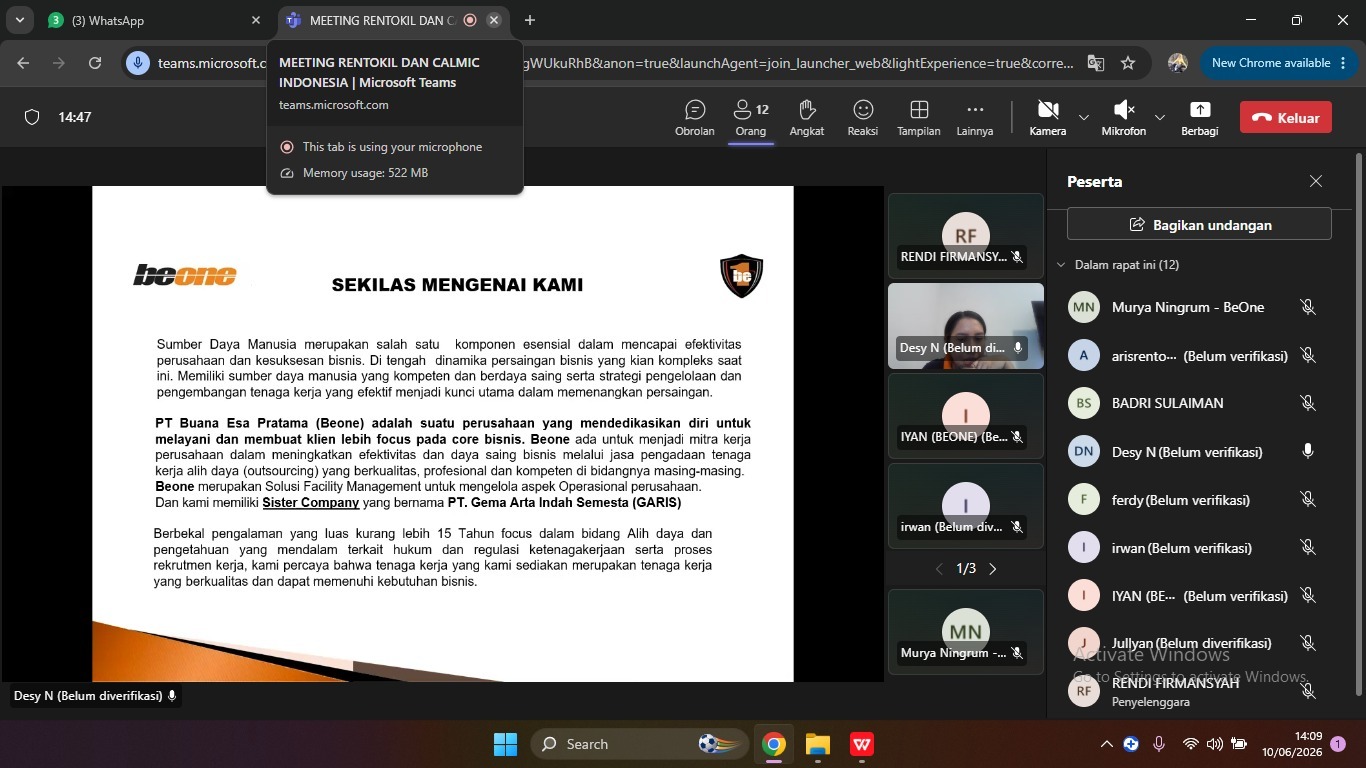The width and height of the screenshot is (1366, 768).
Task: Leave the meeting with Keluar
Action: pyautogui.click(x=1286, y=117)
